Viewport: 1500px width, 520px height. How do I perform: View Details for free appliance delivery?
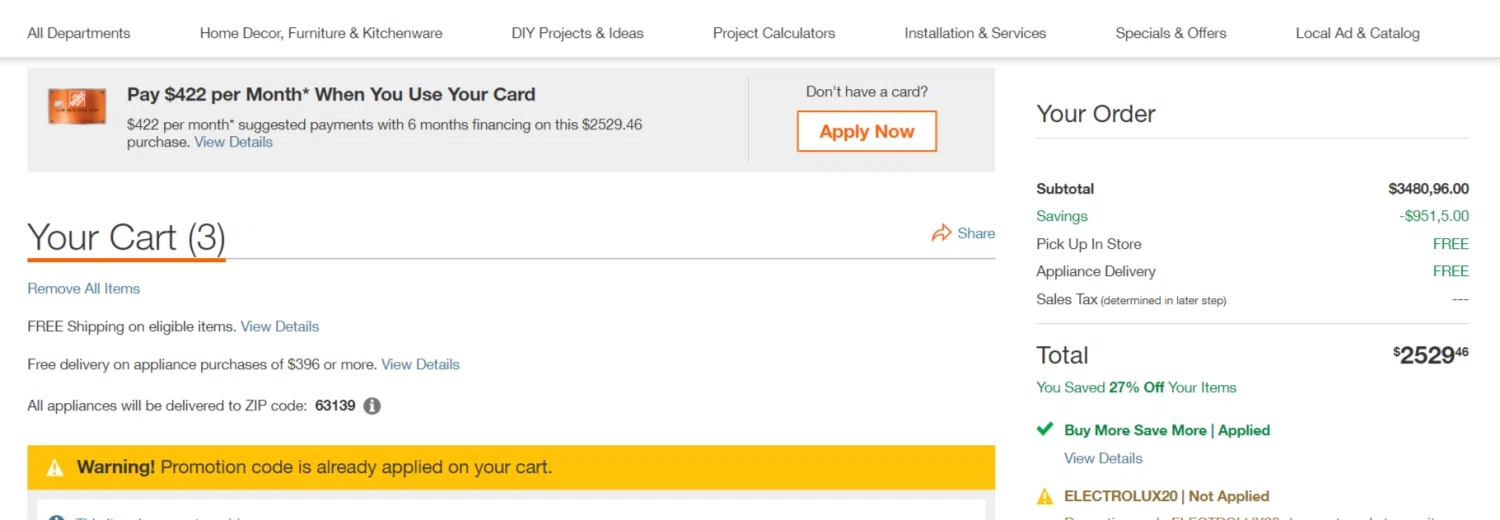coord(420,365)
